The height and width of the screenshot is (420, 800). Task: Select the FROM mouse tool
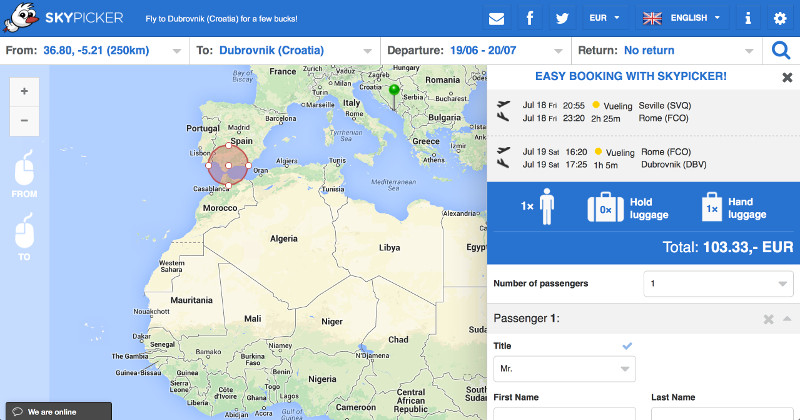[24, 174]
